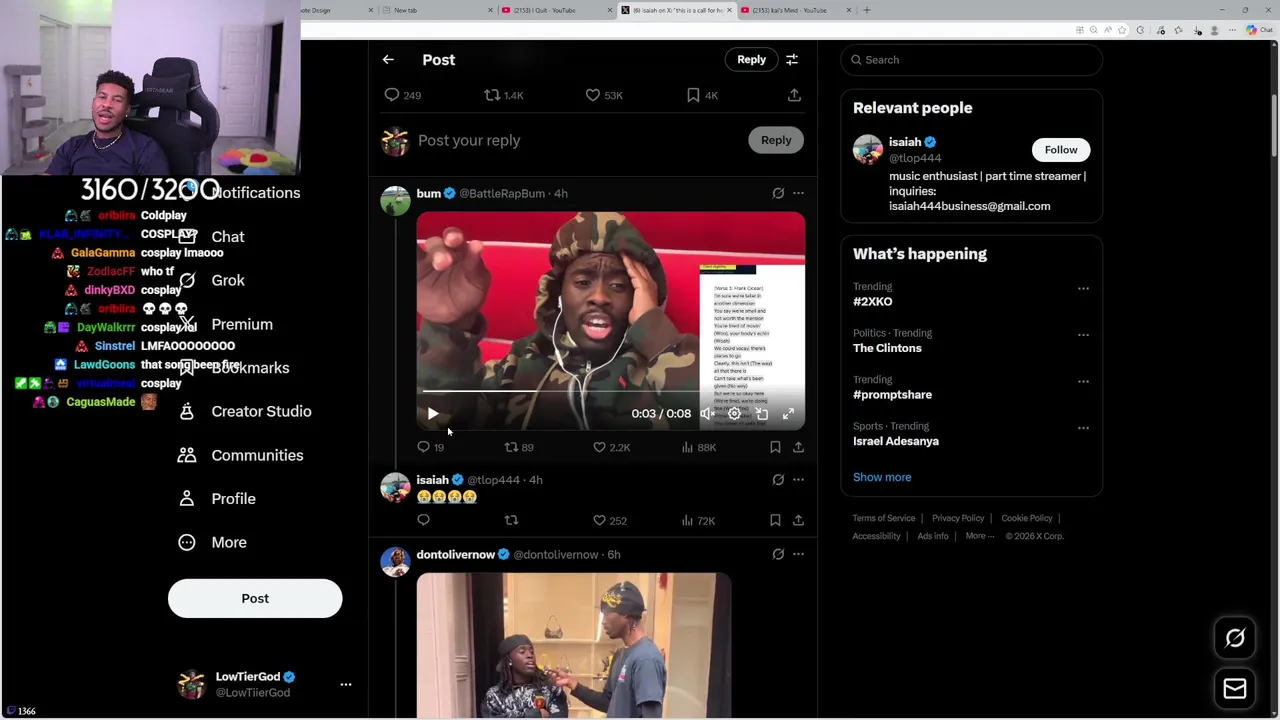View analytics for bum's post showing 88K
The image size is (1280, 720).
[x=698, y=447]
